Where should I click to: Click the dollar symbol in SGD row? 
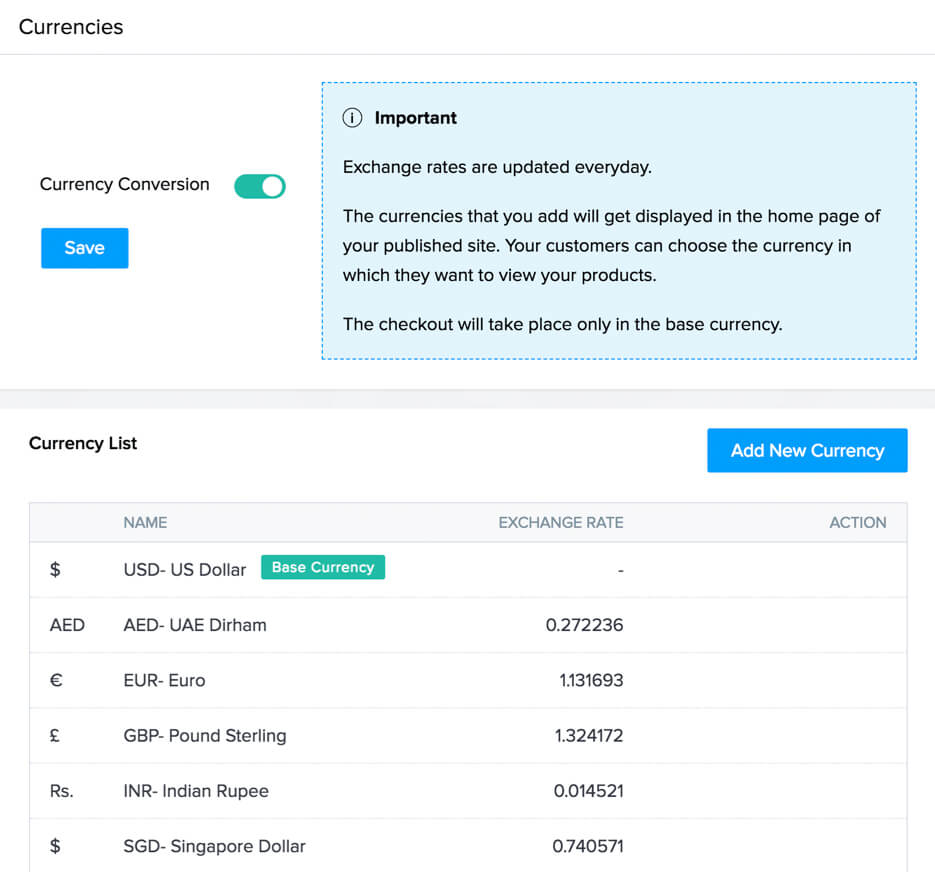[55, 846]
